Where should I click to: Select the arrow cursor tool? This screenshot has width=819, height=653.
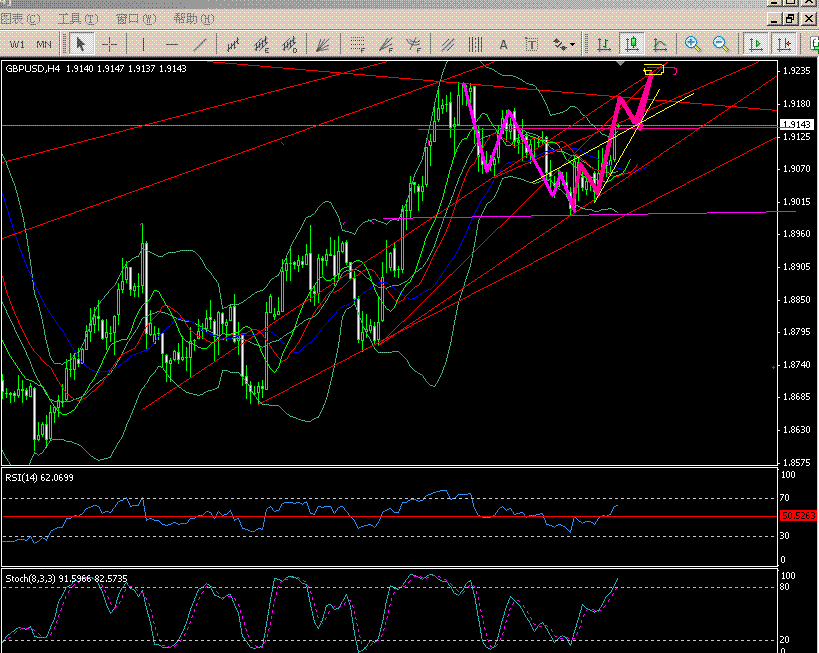[81, 44]
